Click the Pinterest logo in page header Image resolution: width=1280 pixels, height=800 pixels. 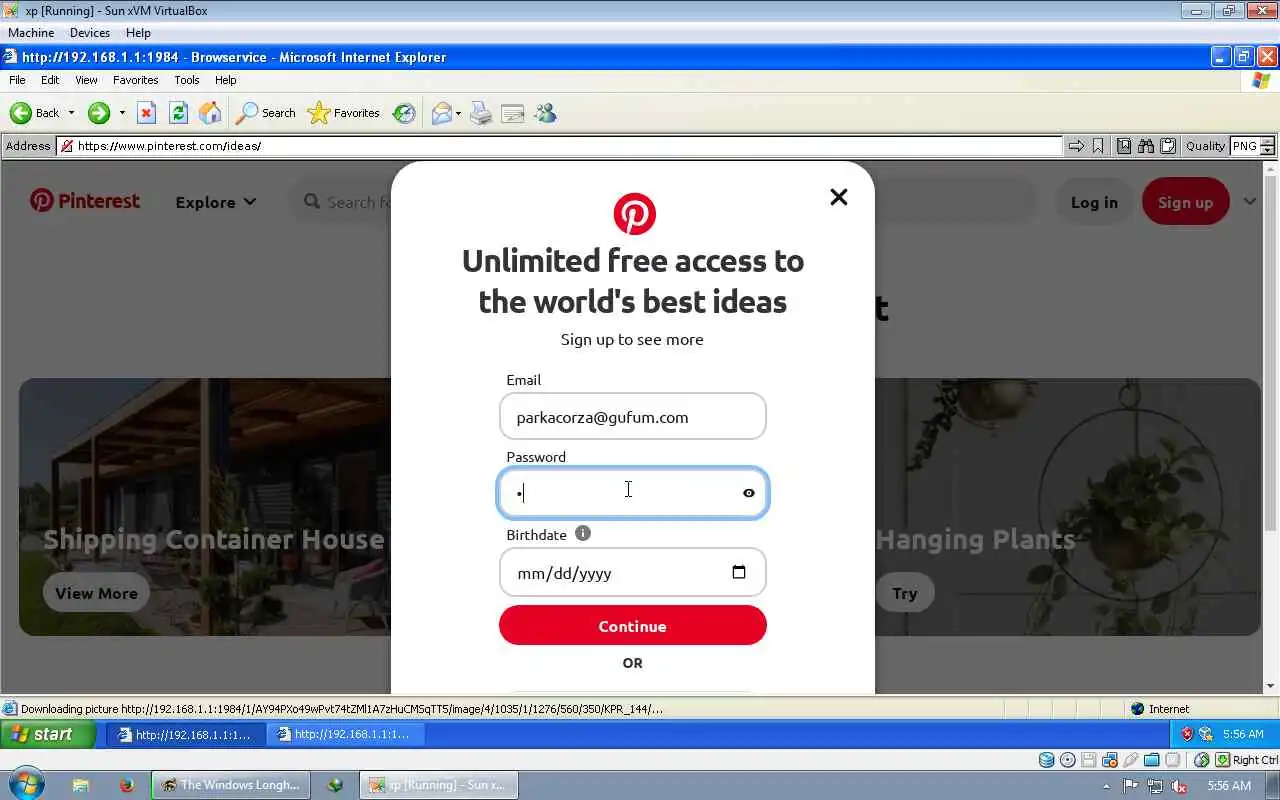click(x=85, y=201)
